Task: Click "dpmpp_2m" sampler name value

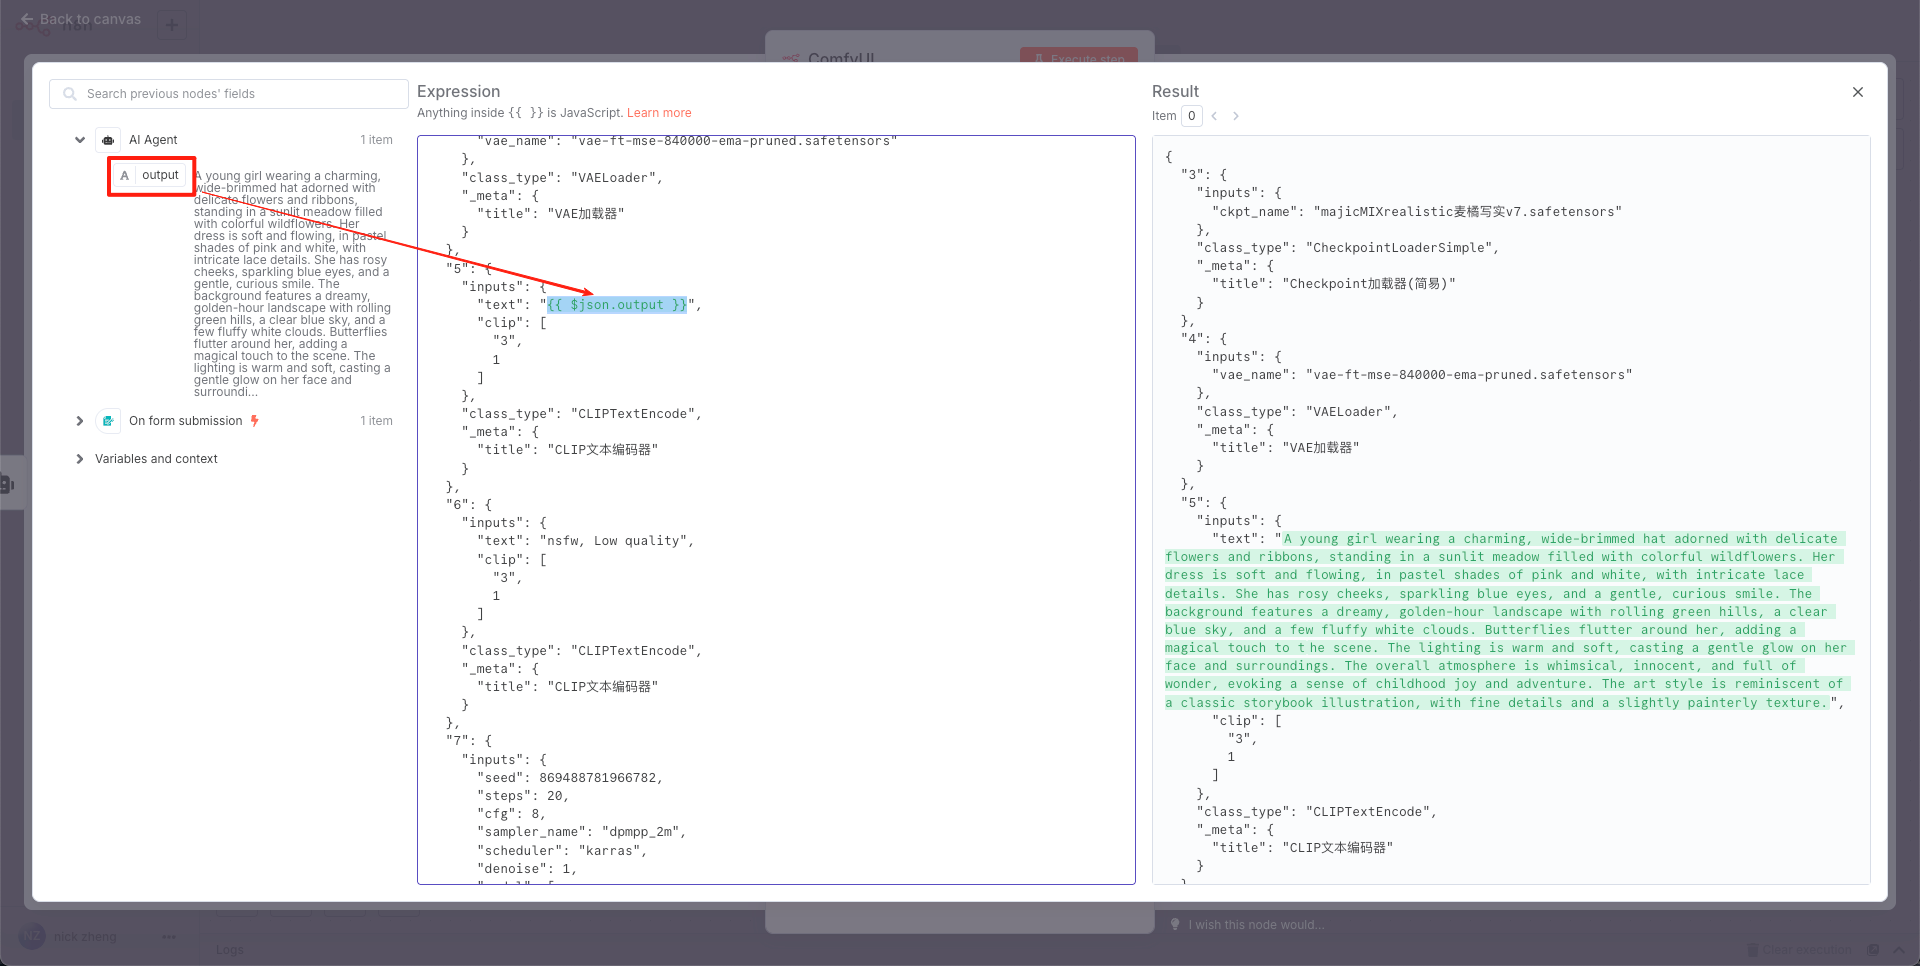Action: pos(641,832)
